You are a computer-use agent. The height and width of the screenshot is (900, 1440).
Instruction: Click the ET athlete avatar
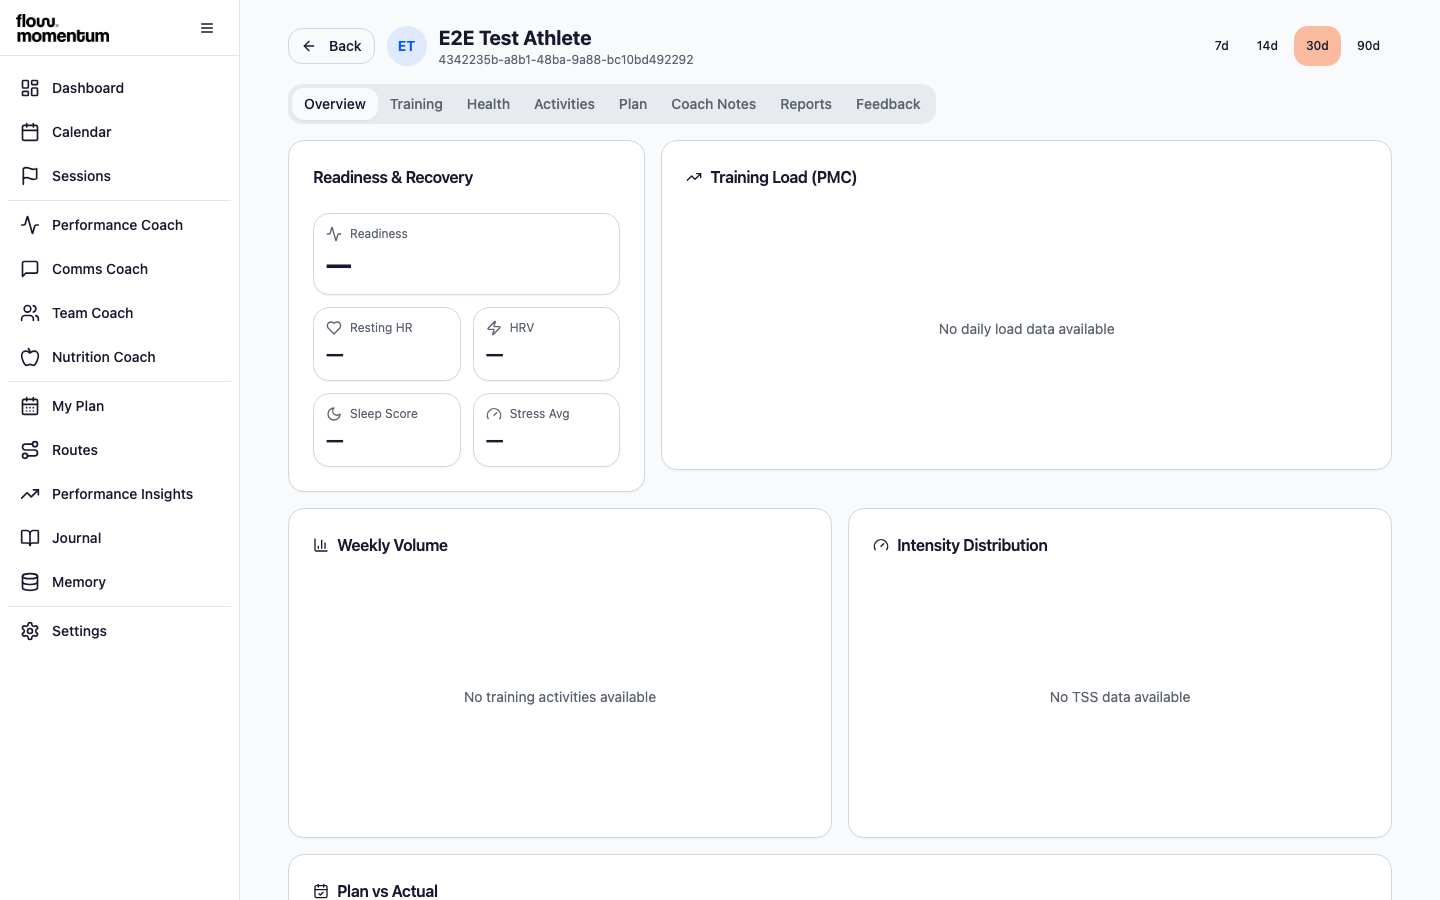(407, 46)
